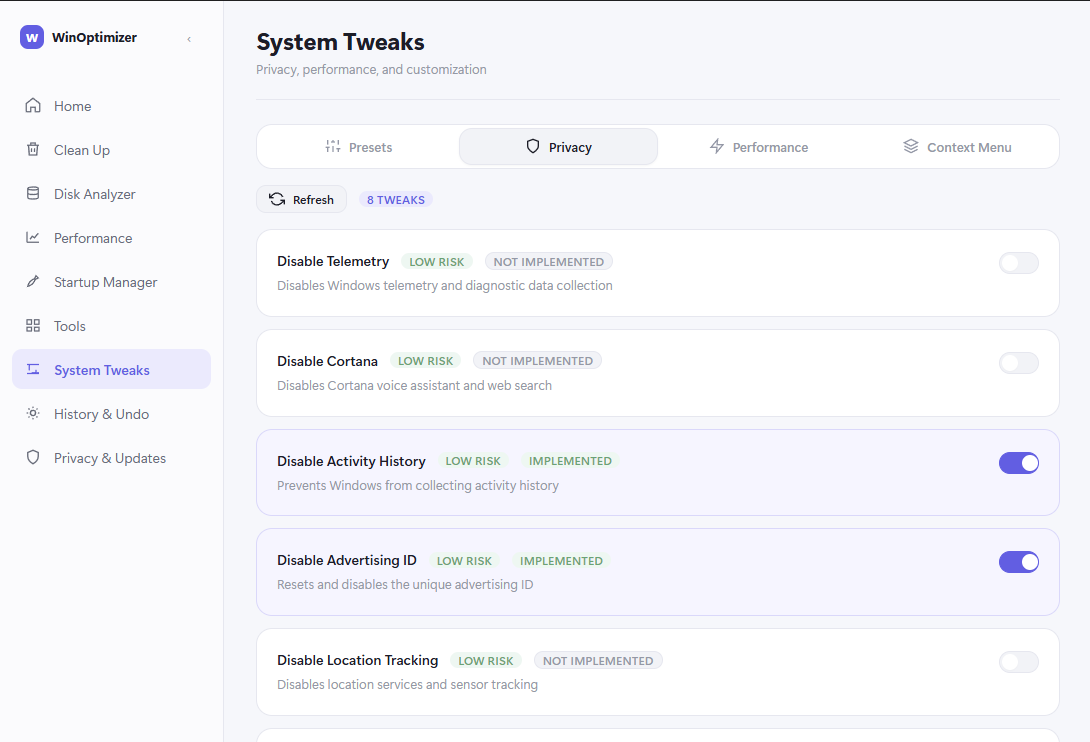Click the Presets tab sliders icon
The width and height of the screenshot is (1090, 742).
point(333,147)
